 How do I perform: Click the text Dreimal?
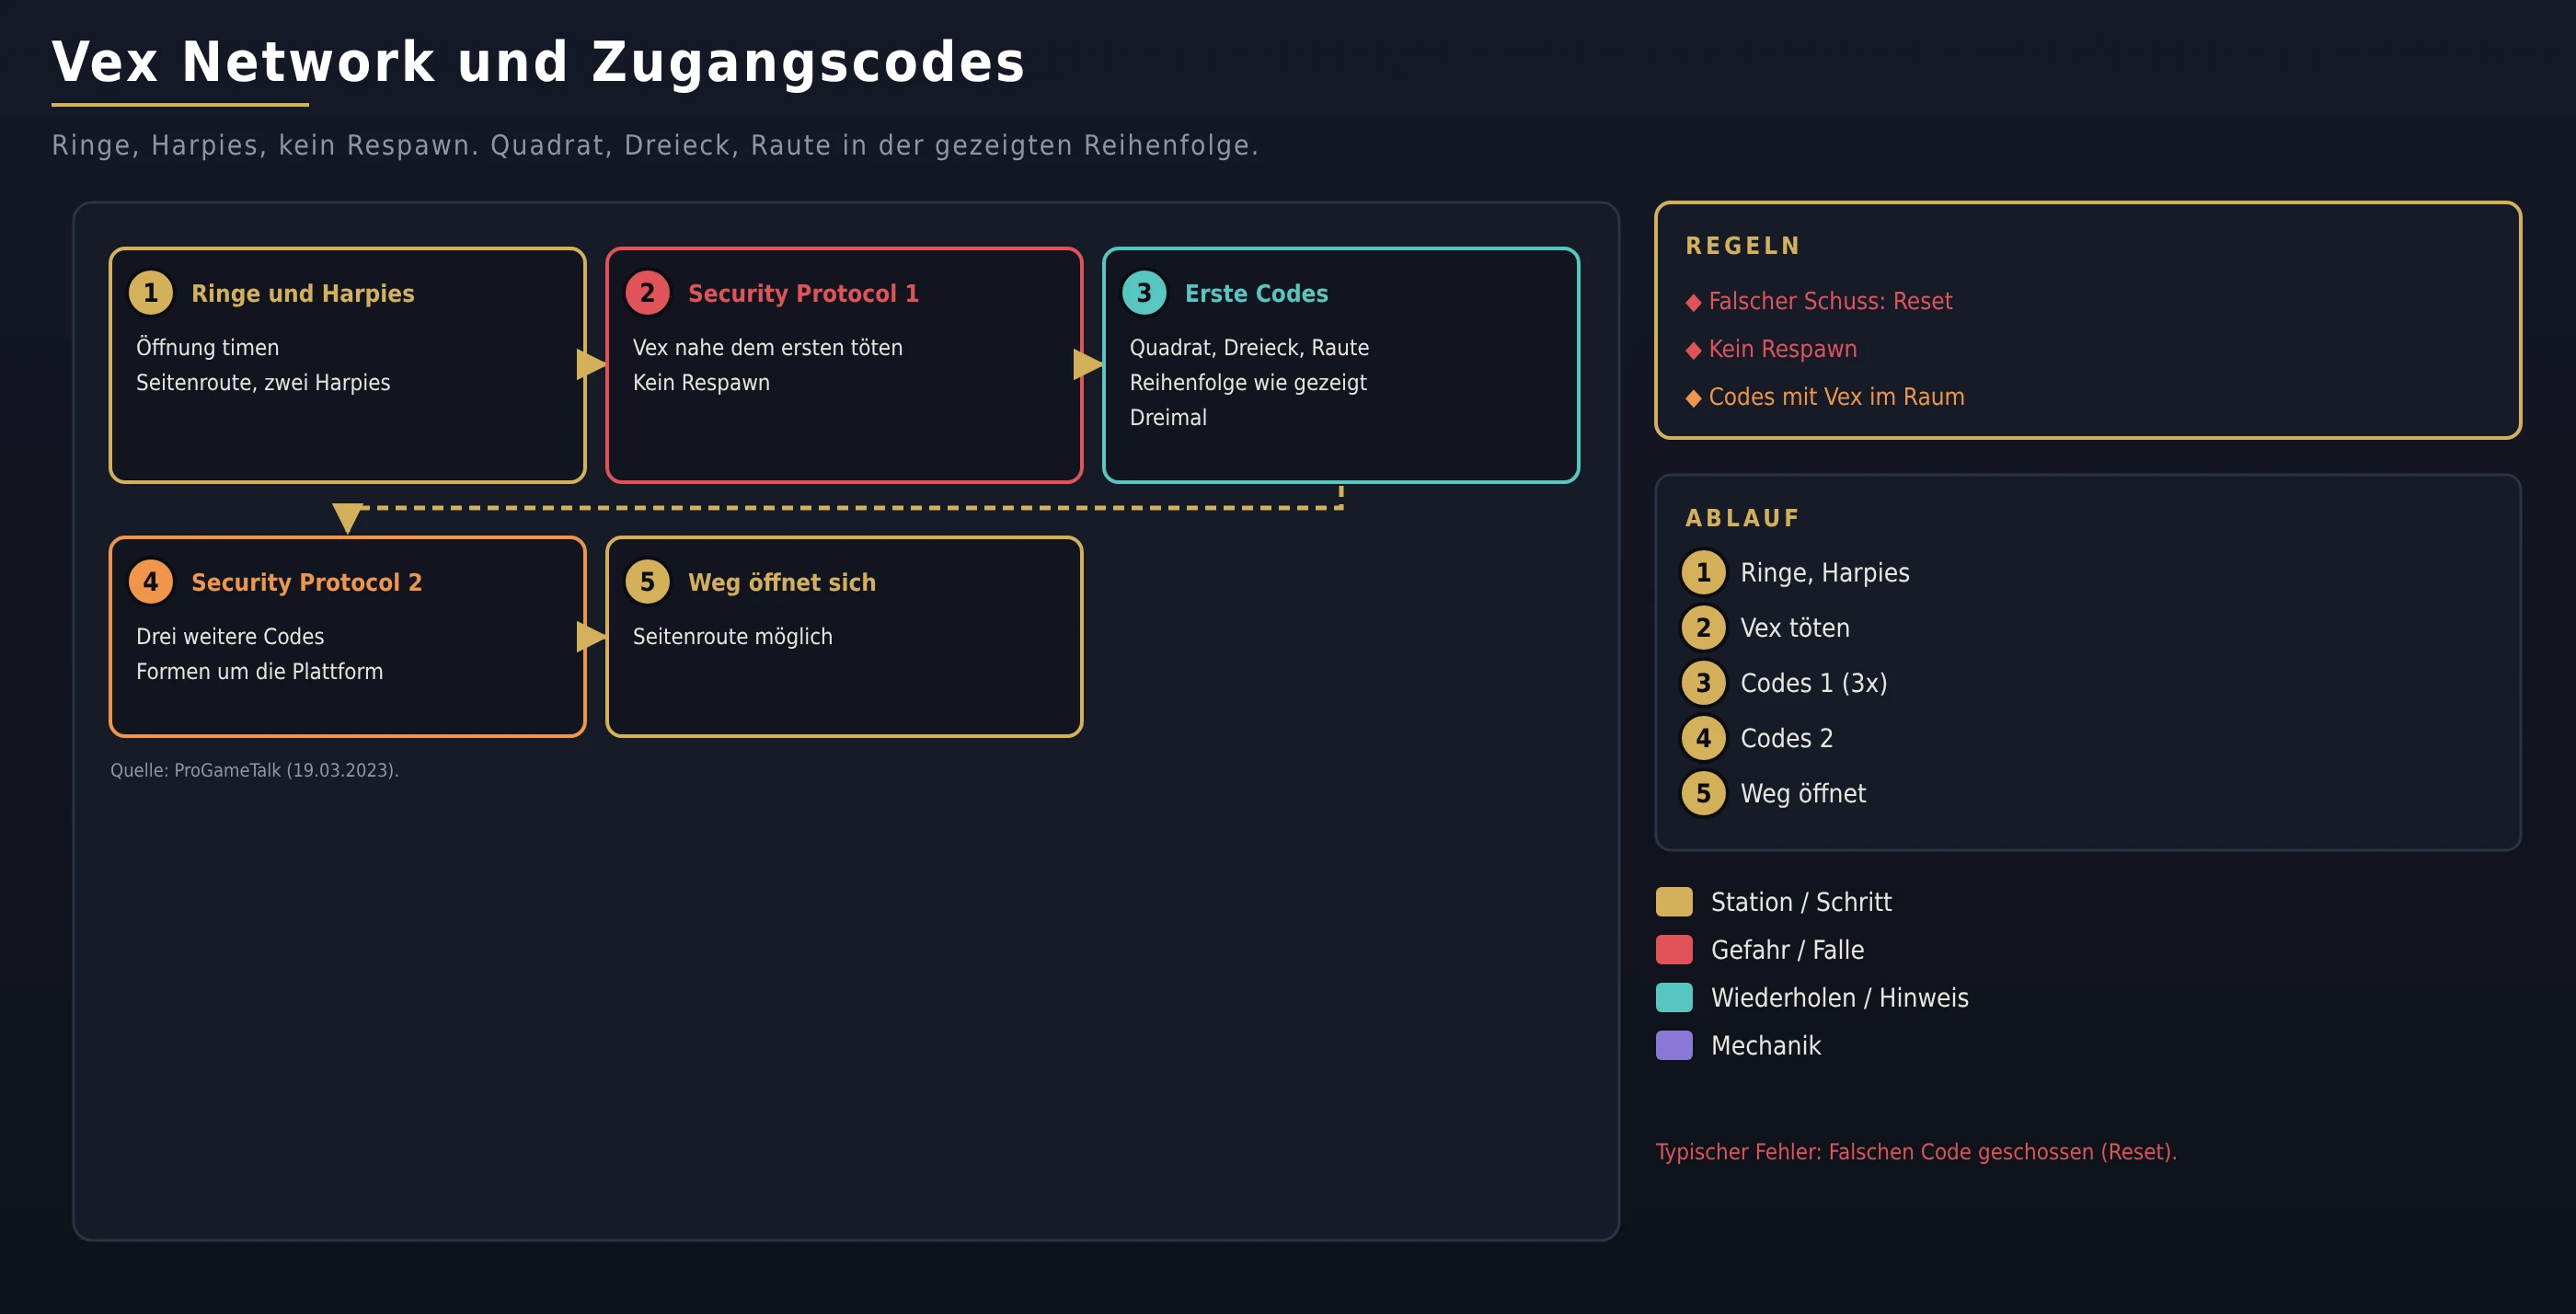(1168, 417)
